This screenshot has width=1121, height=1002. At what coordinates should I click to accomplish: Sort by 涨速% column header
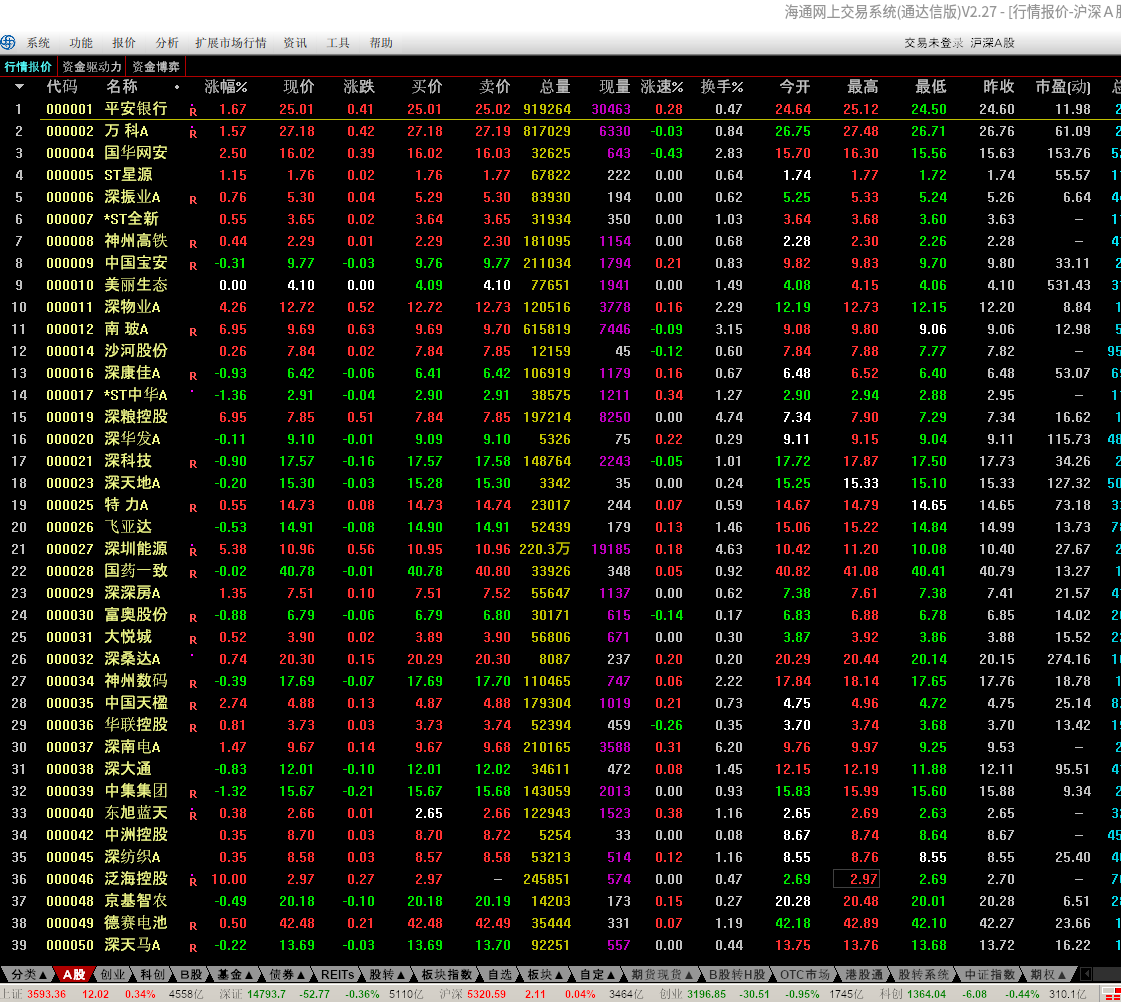[x=662, y=86]
